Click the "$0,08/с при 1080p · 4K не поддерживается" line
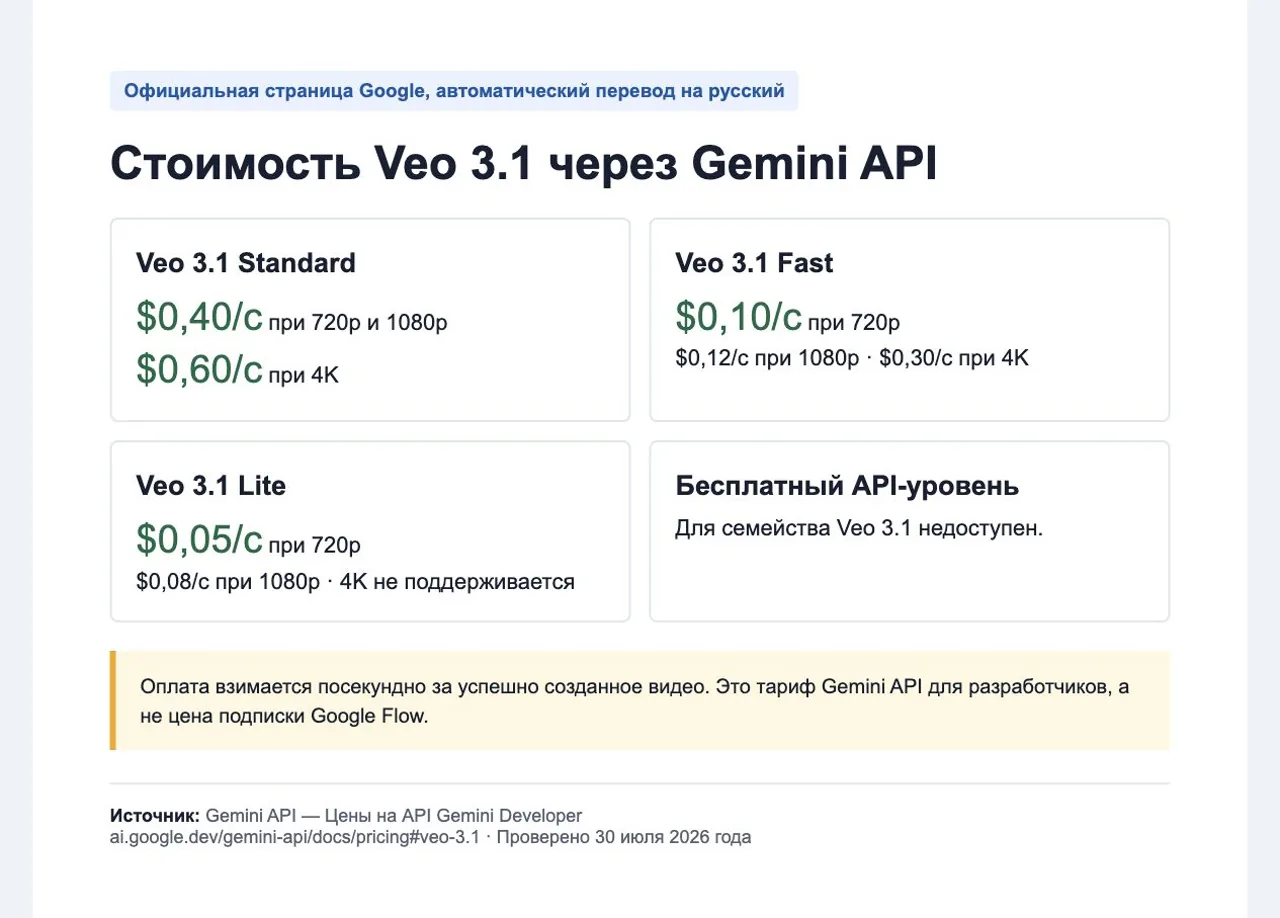This screenshot has width=1280, height=918. [x=355, y=581]
